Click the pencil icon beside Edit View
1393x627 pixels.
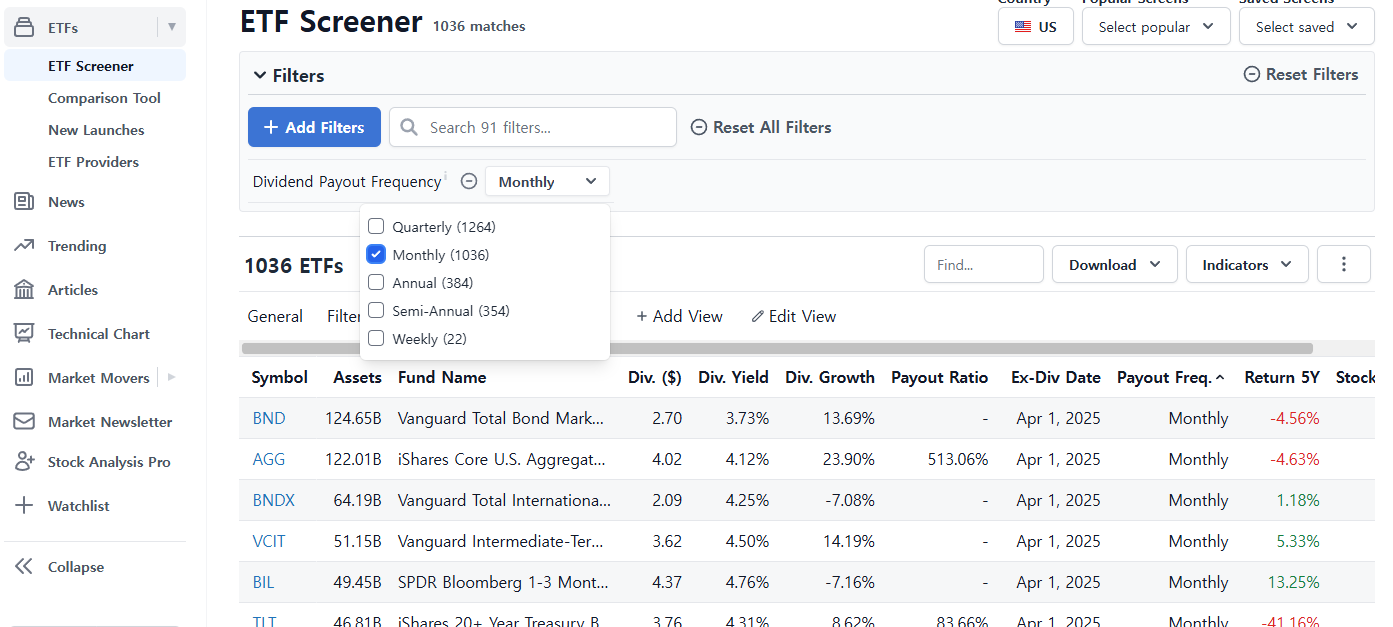[758, 316]
